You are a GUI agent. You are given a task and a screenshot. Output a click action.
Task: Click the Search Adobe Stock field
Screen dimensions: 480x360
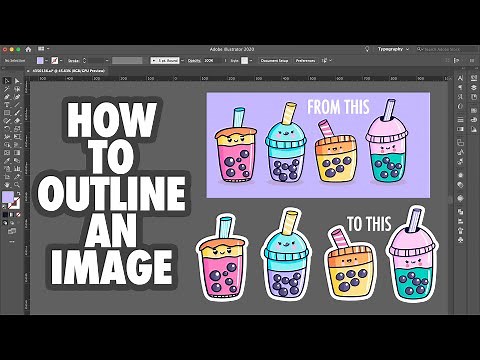click(x=447, y=49)
